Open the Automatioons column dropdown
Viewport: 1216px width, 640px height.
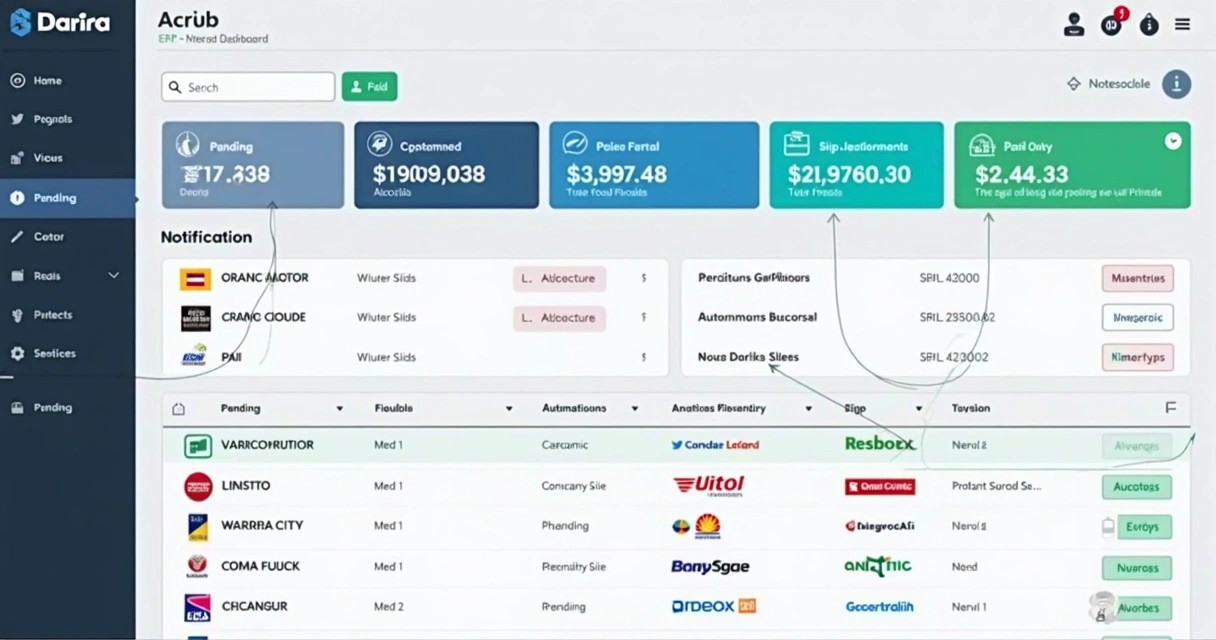pos(634,408)
